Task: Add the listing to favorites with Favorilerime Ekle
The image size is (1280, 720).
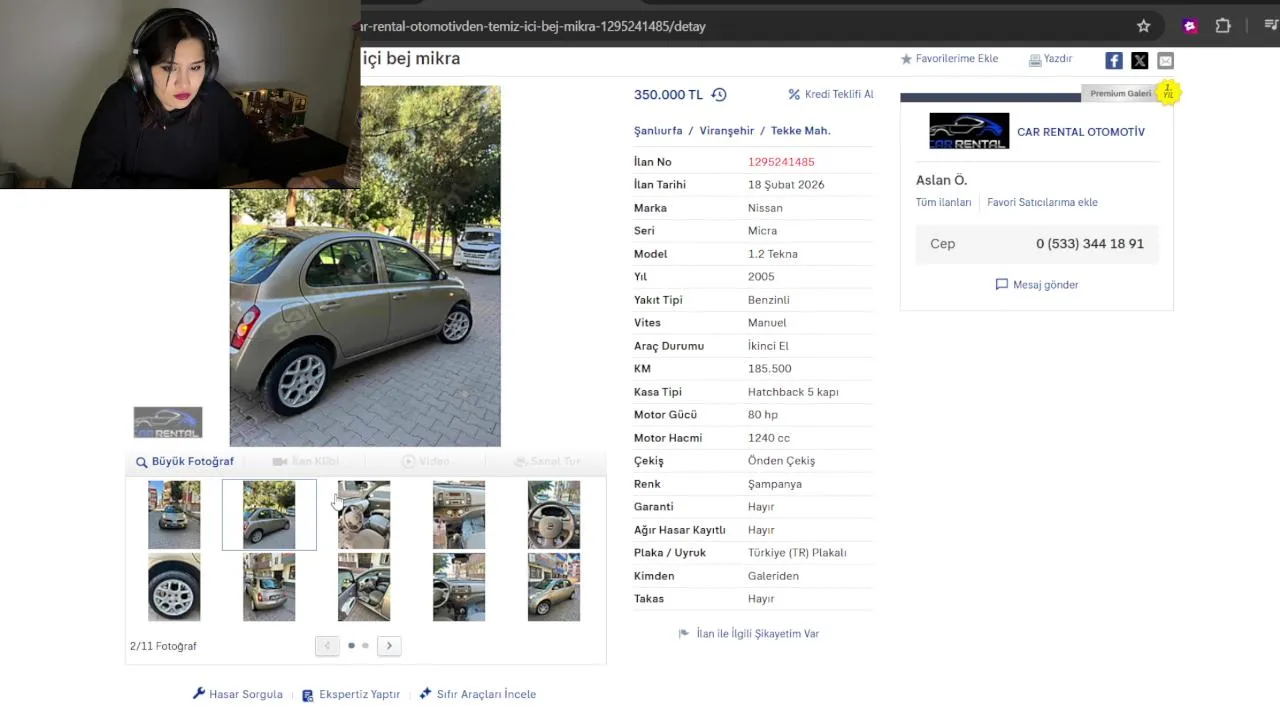Action: coord(949,59)
